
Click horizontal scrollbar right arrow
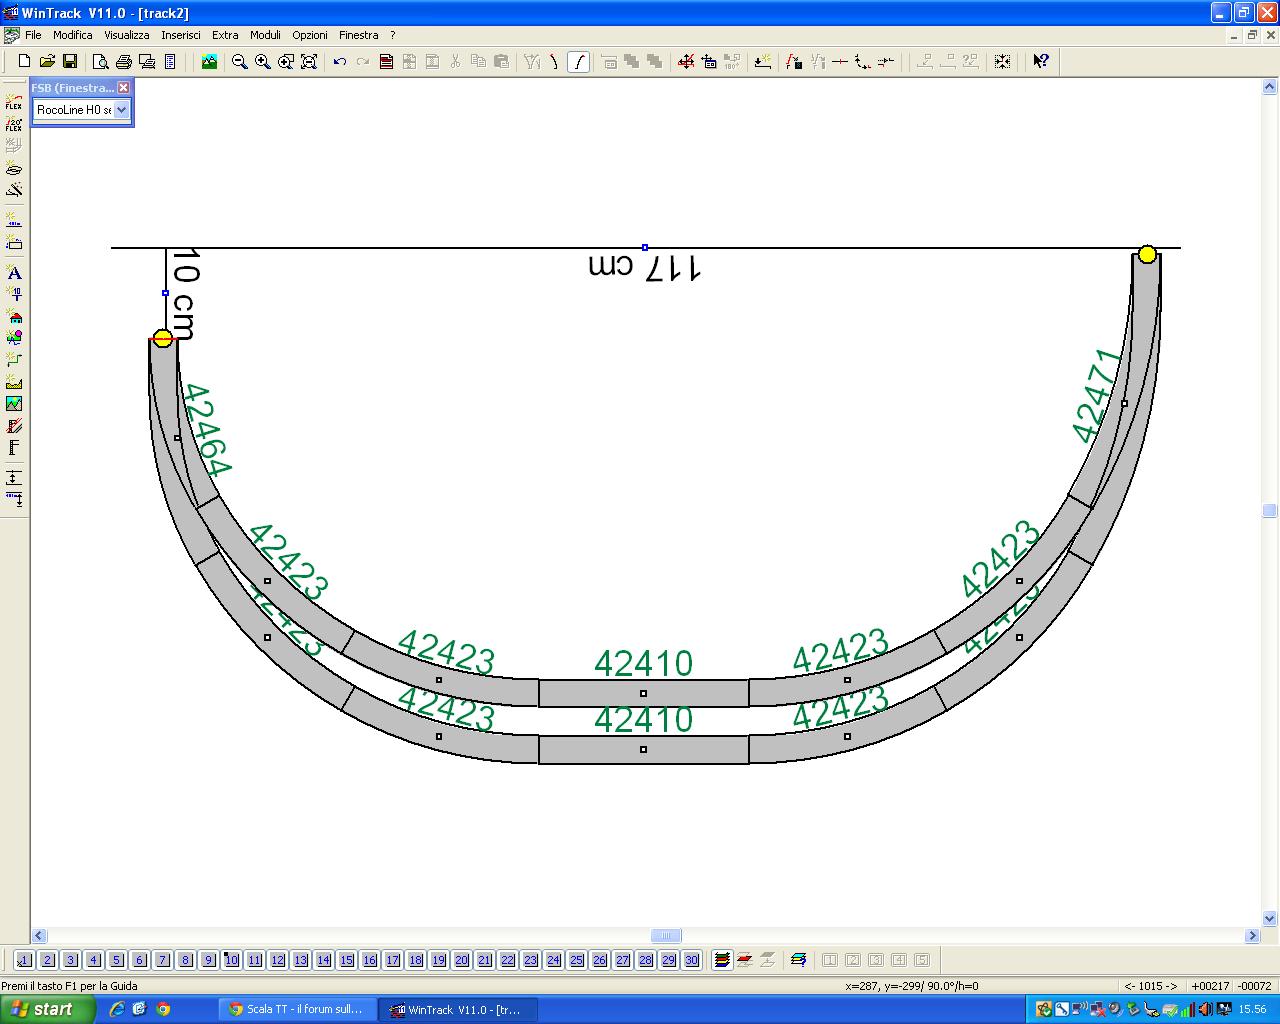click(1252, 936)
